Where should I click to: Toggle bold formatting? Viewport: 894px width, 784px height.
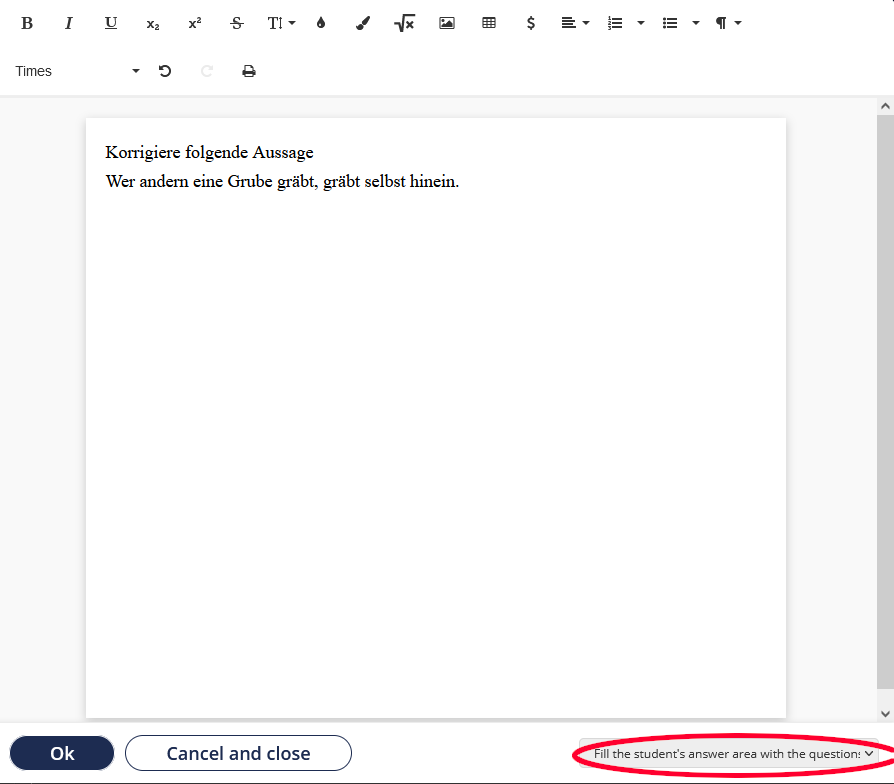pyautogui.click(x=27, y=23)
